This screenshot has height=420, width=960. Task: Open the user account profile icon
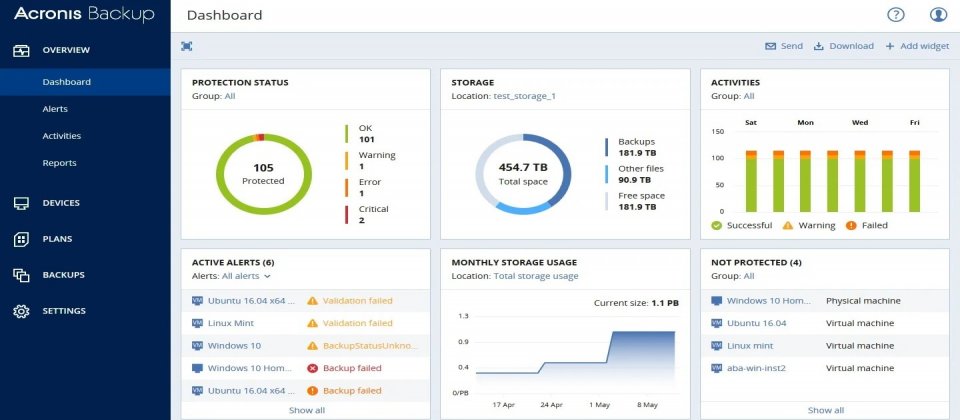(938, 15)
